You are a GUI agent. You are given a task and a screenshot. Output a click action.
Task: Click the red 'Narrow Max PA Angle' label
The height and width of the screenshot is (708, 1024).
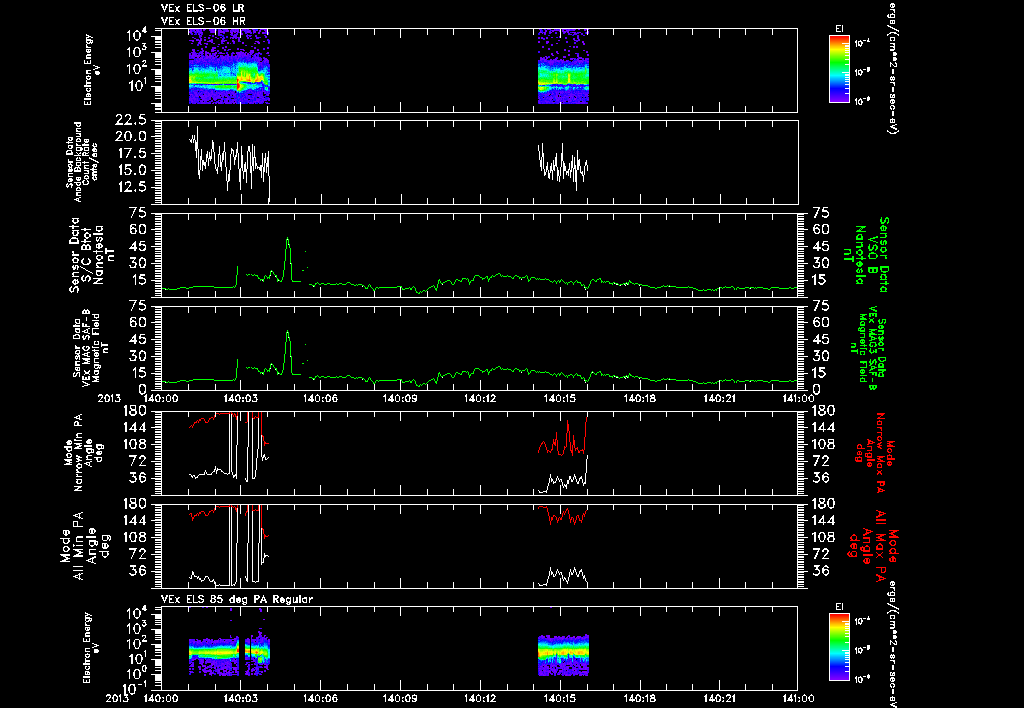[x=874, y=453]
